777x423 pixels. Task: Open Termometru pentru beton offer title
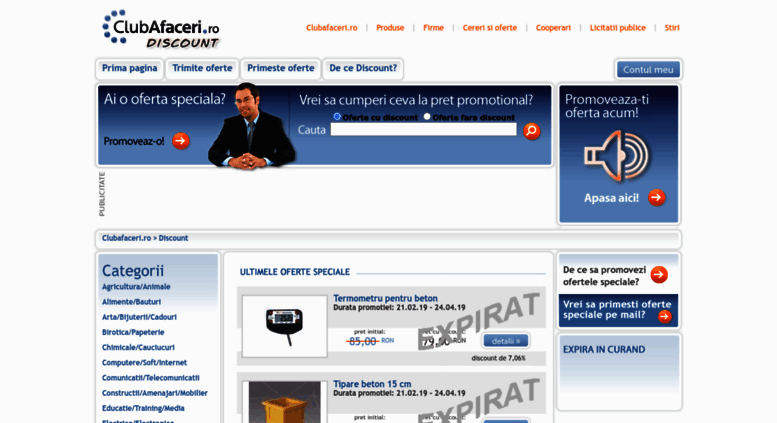tap(385, 298)
